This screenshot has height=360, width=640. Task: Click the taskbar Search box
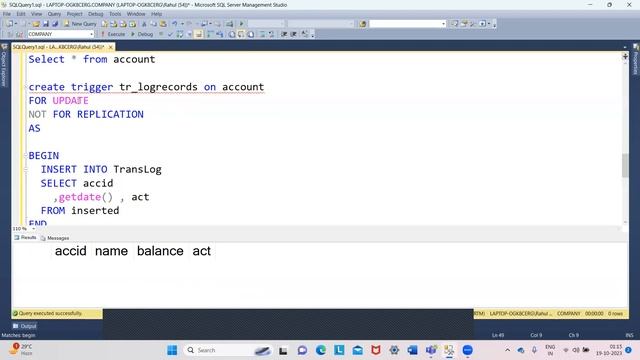point(229,350)
